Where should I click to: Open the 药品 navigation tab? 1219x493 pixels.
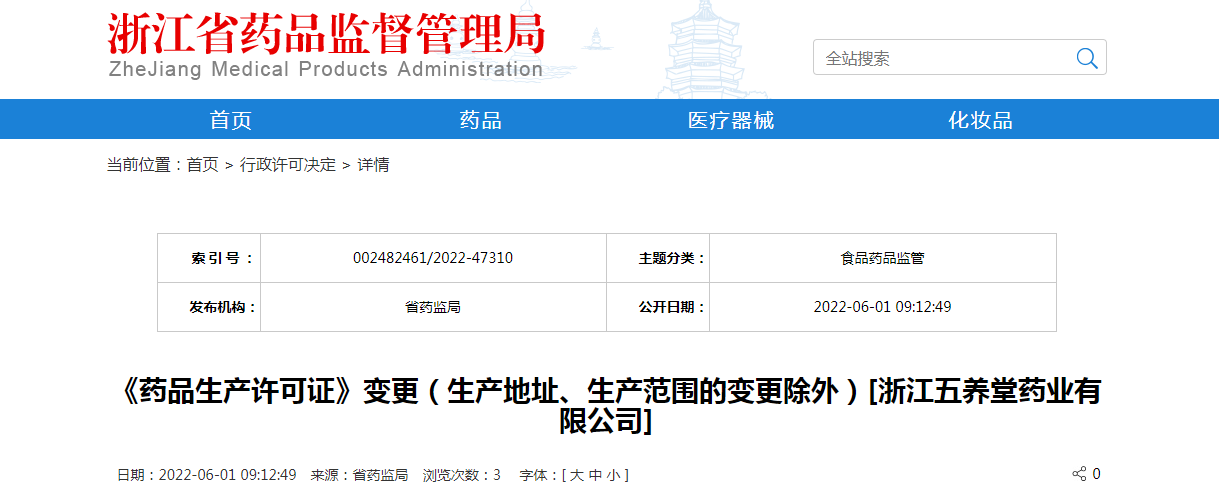click(481, 120)
